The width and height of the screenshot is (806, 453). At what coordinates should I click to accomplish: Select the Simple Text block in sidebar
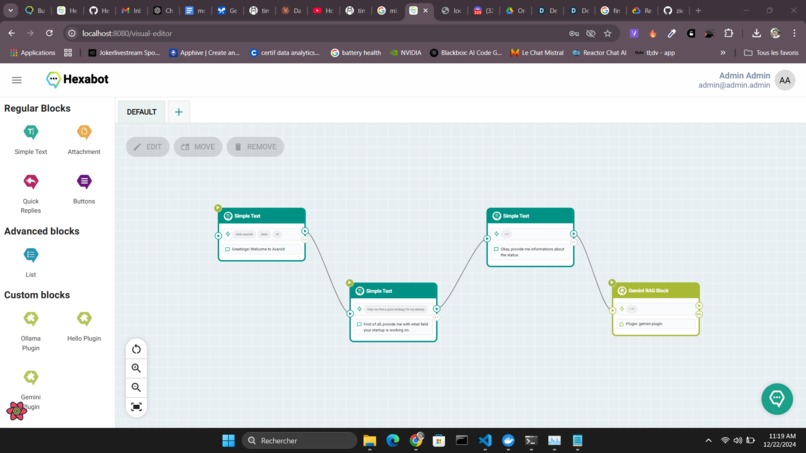(x=31, y=139)
